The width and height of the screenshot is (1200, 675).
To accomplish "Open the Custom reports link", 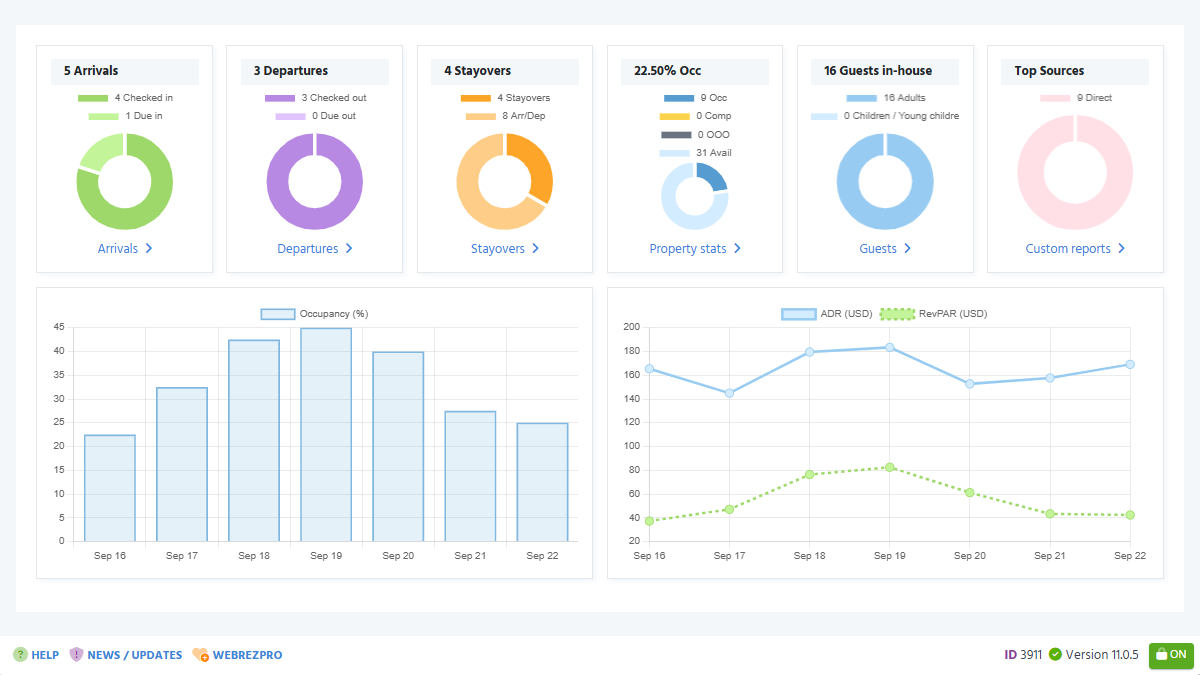I will point(1075,248).
